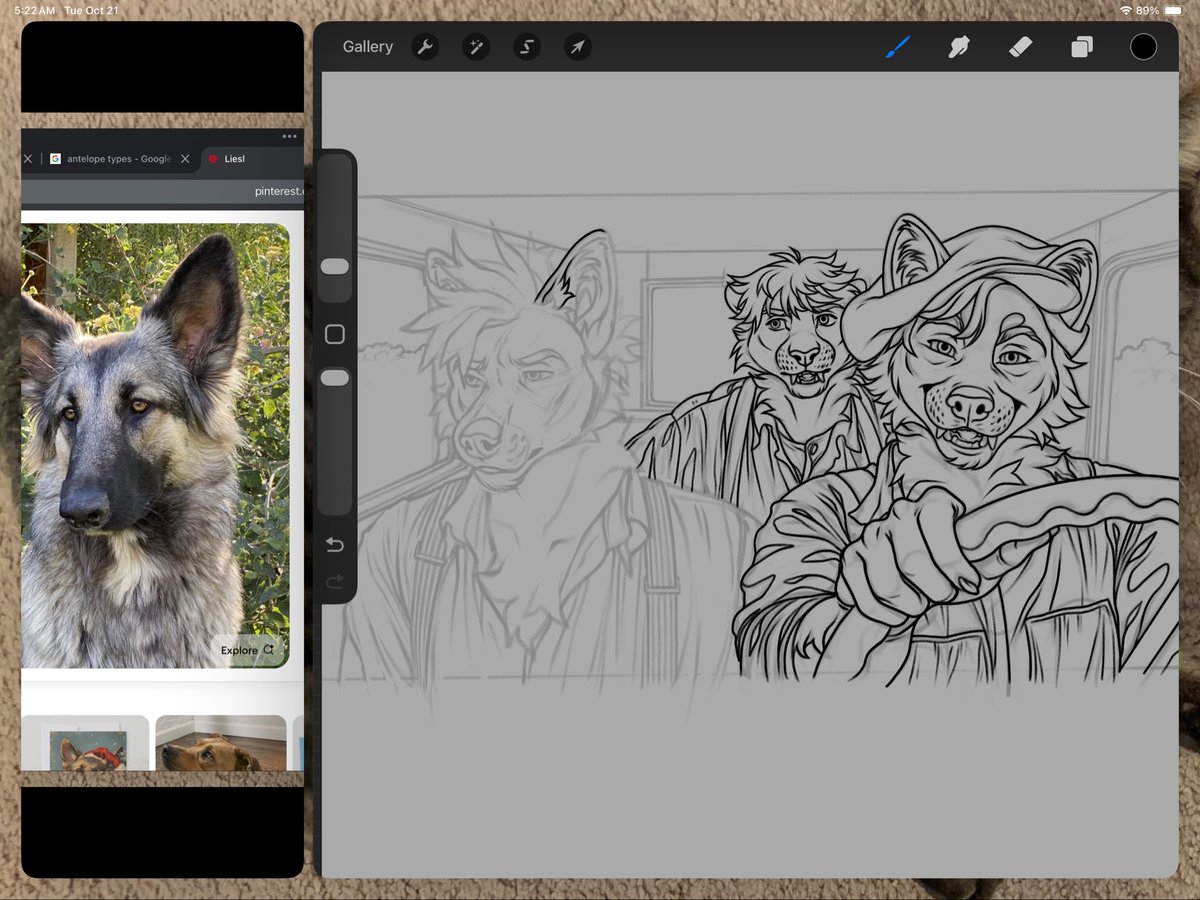Tap the Wi-Fi status icon
This screenshot has width=1200, height=900.
1126,10
